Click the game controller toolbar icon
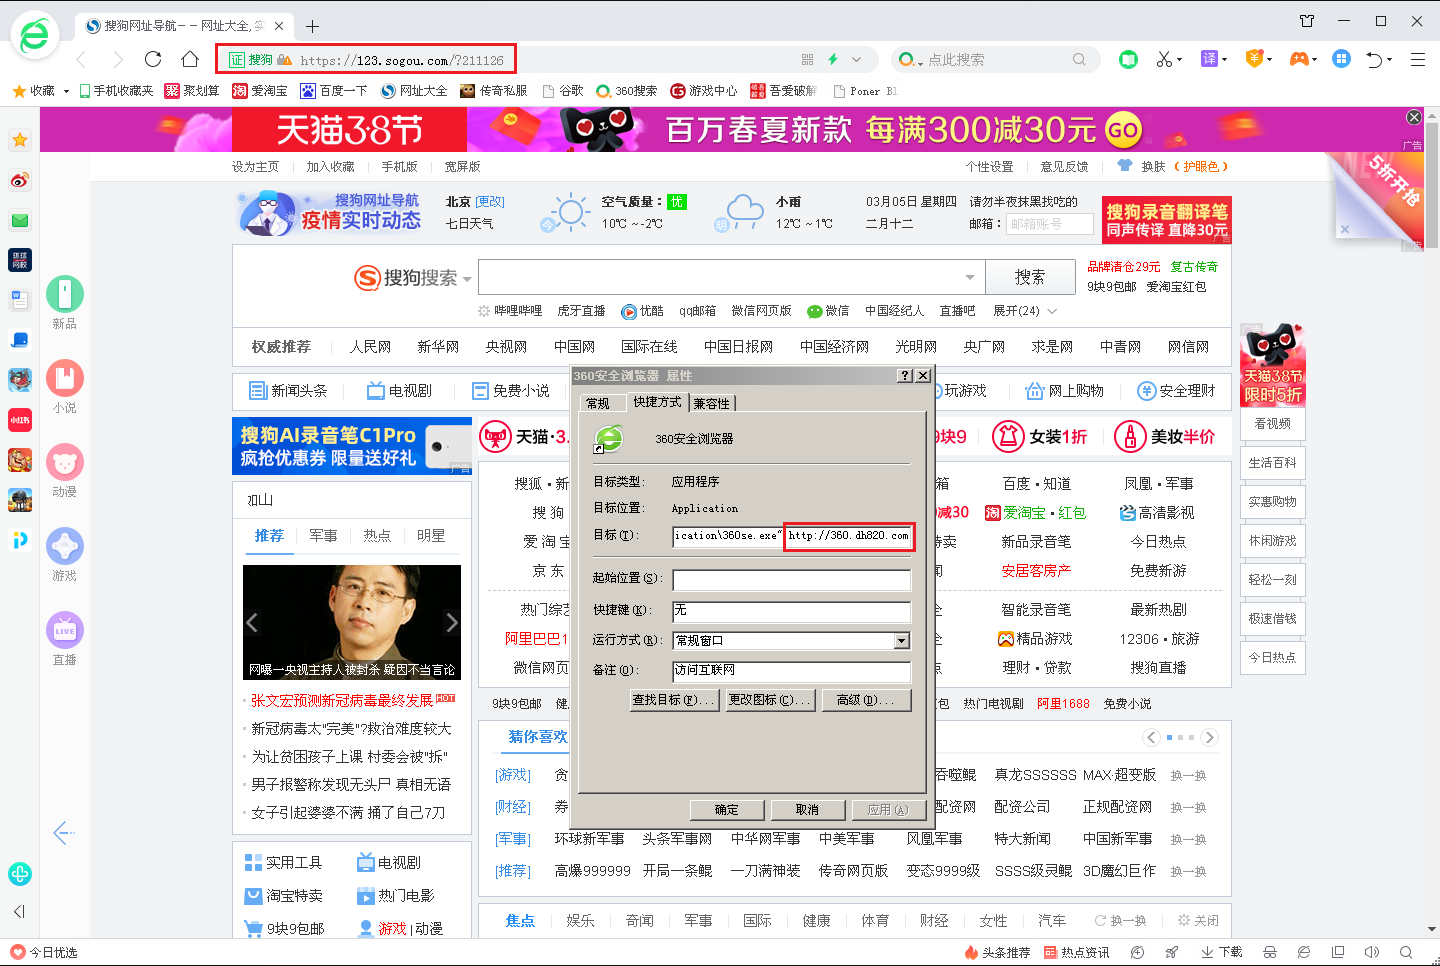Viewport: 1440px width, 966px height. [x=1298, y=59]
